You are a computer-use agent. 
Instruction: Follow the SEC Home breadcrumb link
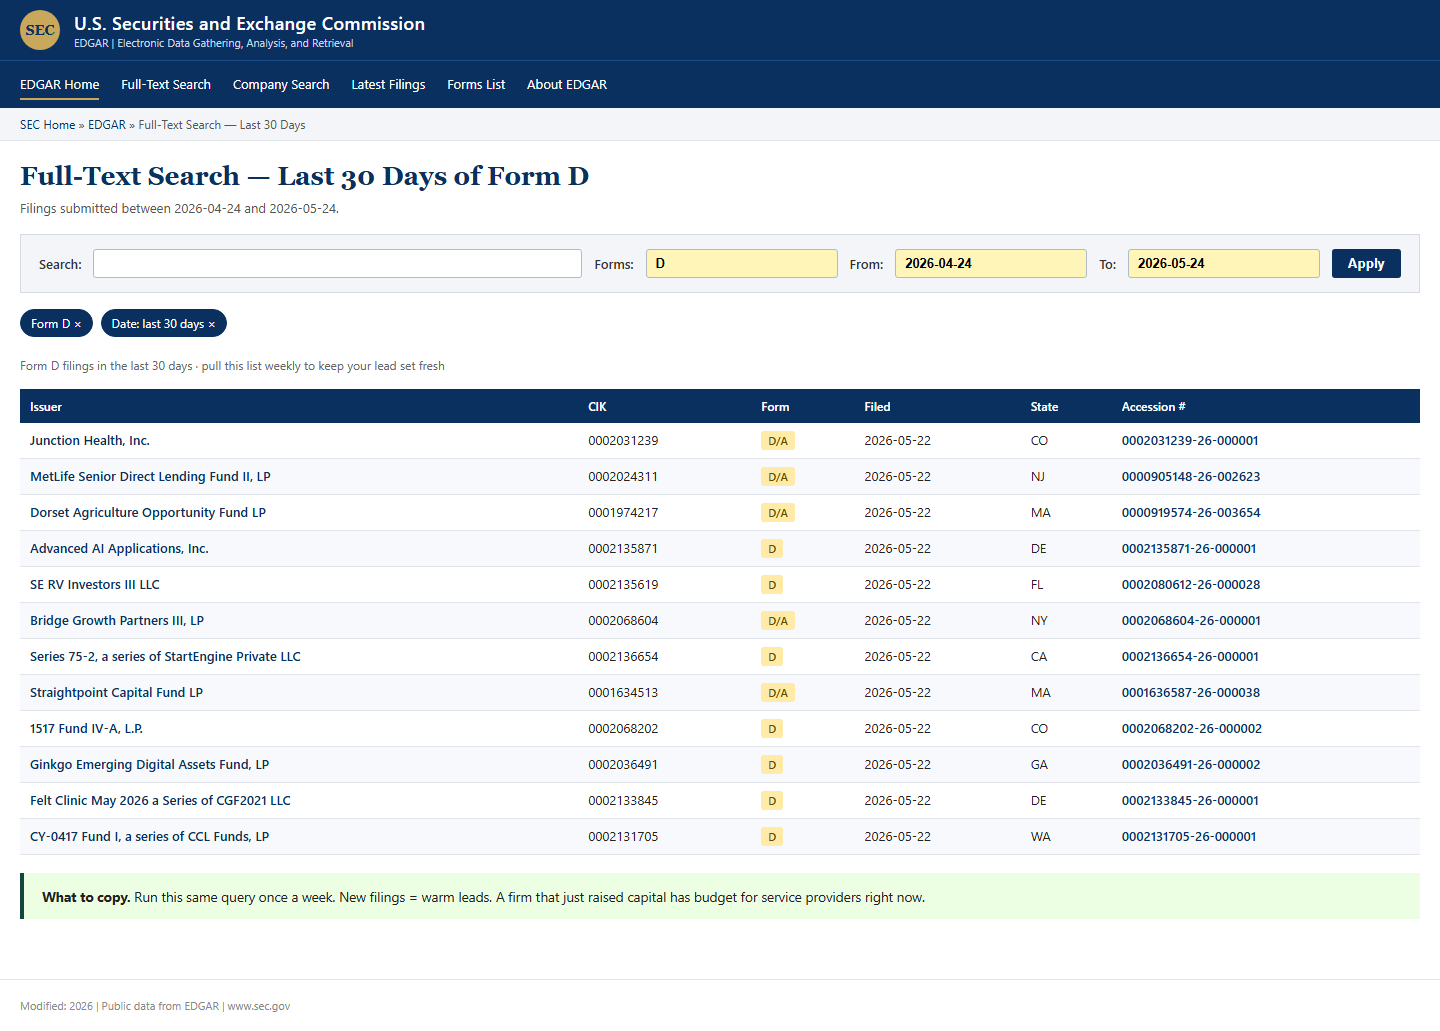tap(47, 125)
